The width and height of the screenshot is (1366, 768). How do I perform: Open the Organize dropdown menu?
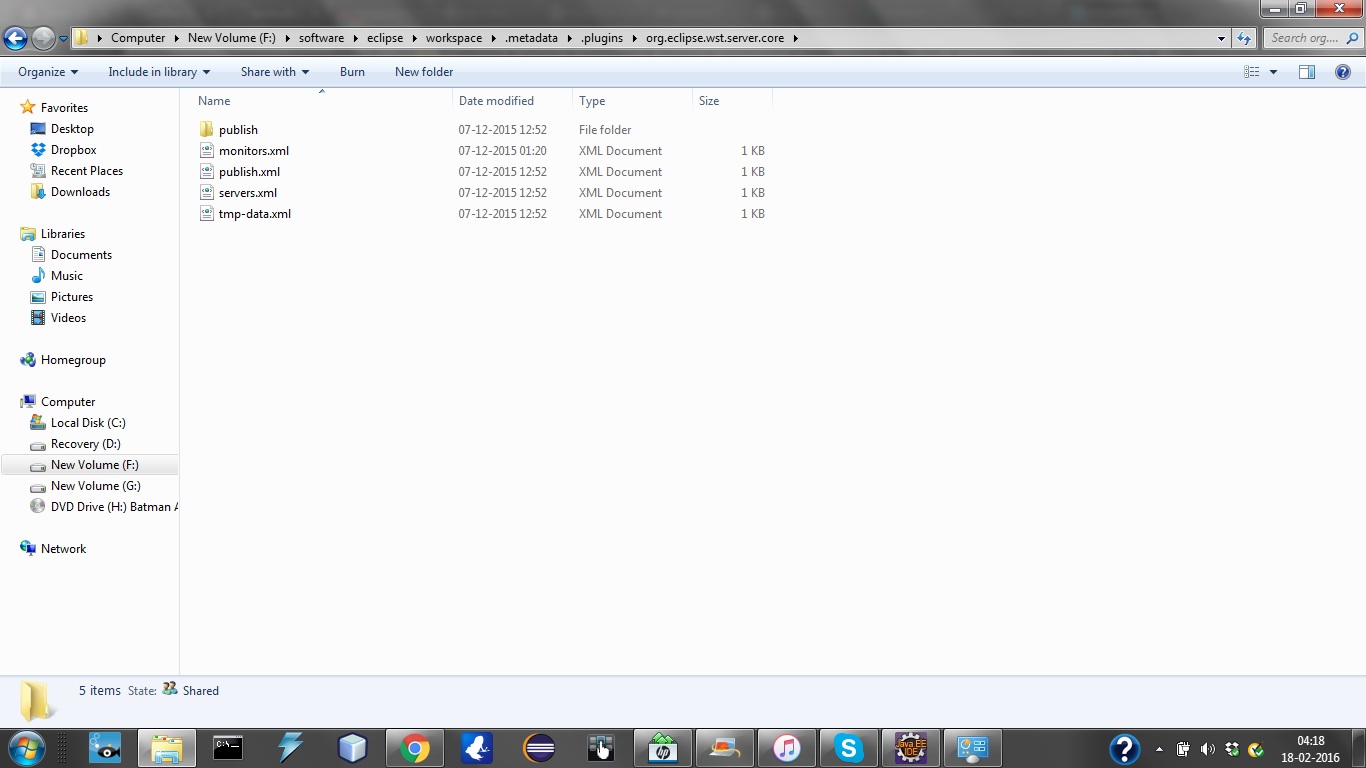pyautogui.click(x=48, y=72)
